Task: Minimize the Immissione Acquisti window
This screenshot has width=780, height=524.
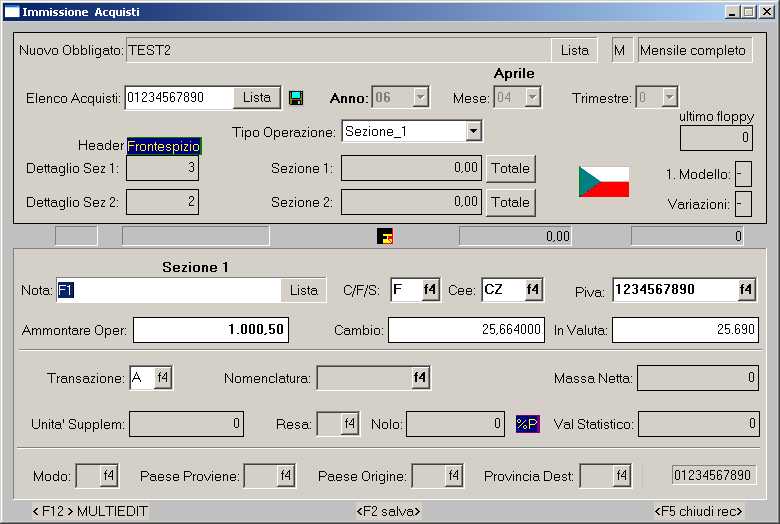Action: pos(731,12)
